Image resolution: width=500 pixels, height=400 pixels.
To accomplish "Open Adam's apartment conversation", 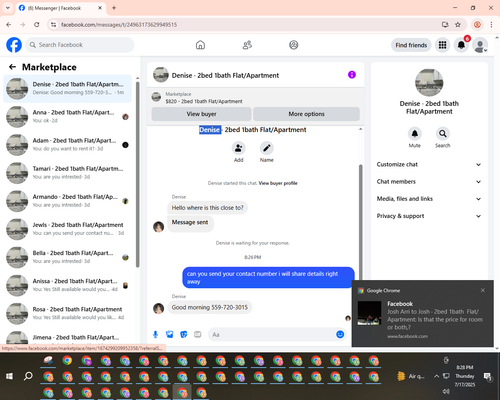I will [67, 145].
